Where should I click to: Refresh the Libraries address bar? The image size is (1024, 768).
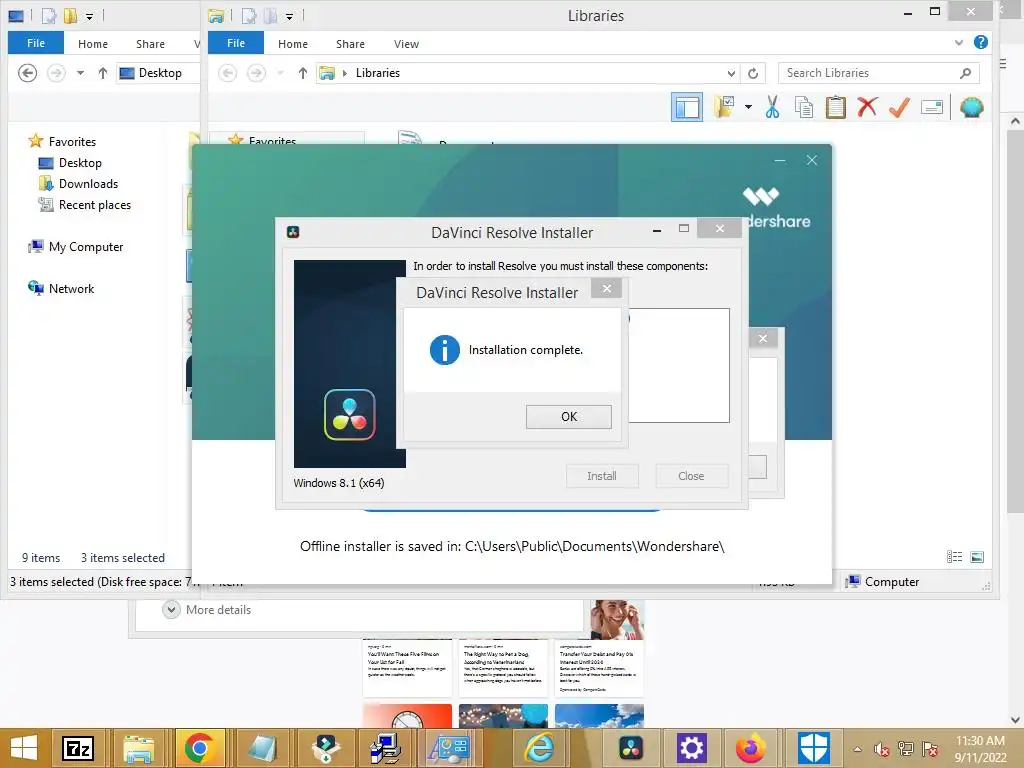[753, 73]
